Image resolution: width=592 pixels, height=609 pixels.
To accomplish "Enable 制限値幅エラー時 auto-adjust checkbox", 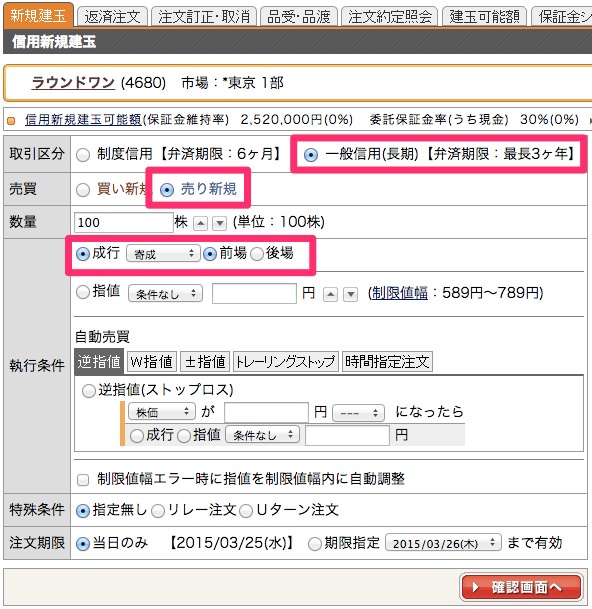I will (83, 480).
